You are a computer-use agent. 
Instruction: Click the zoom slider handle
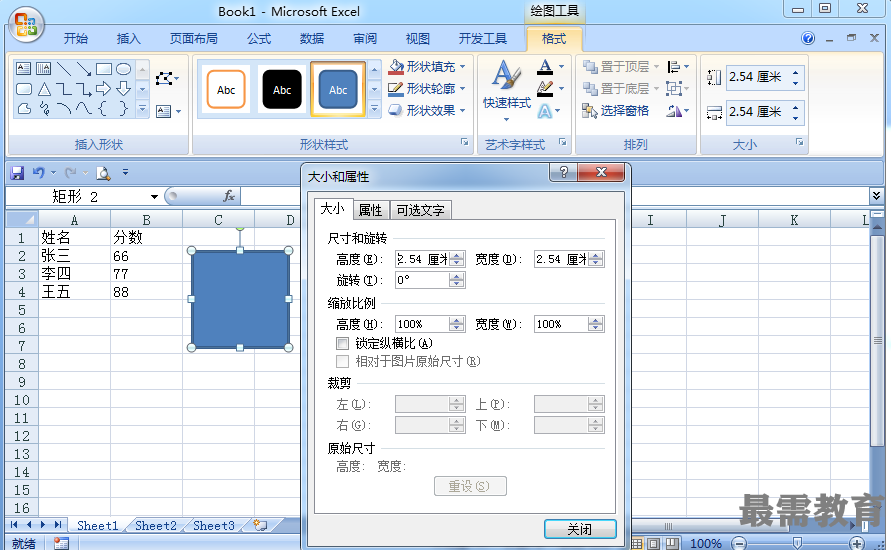(x=797, y=543)
